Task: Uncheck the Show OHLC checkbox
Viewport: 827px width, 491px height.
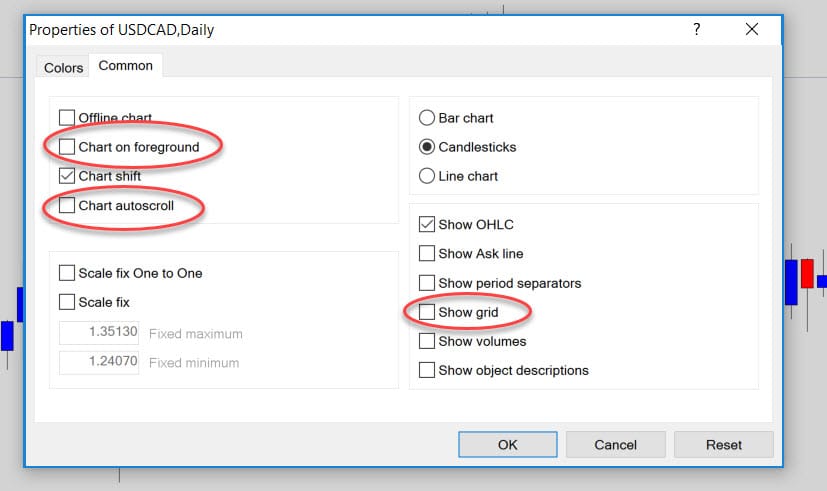Action: pyautogui.click(x=427, y=224)
